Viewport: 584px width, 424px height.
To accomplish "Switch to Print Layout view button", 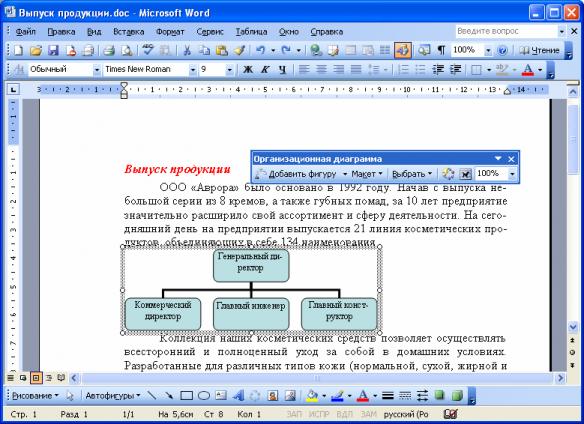I will (36, 378).
